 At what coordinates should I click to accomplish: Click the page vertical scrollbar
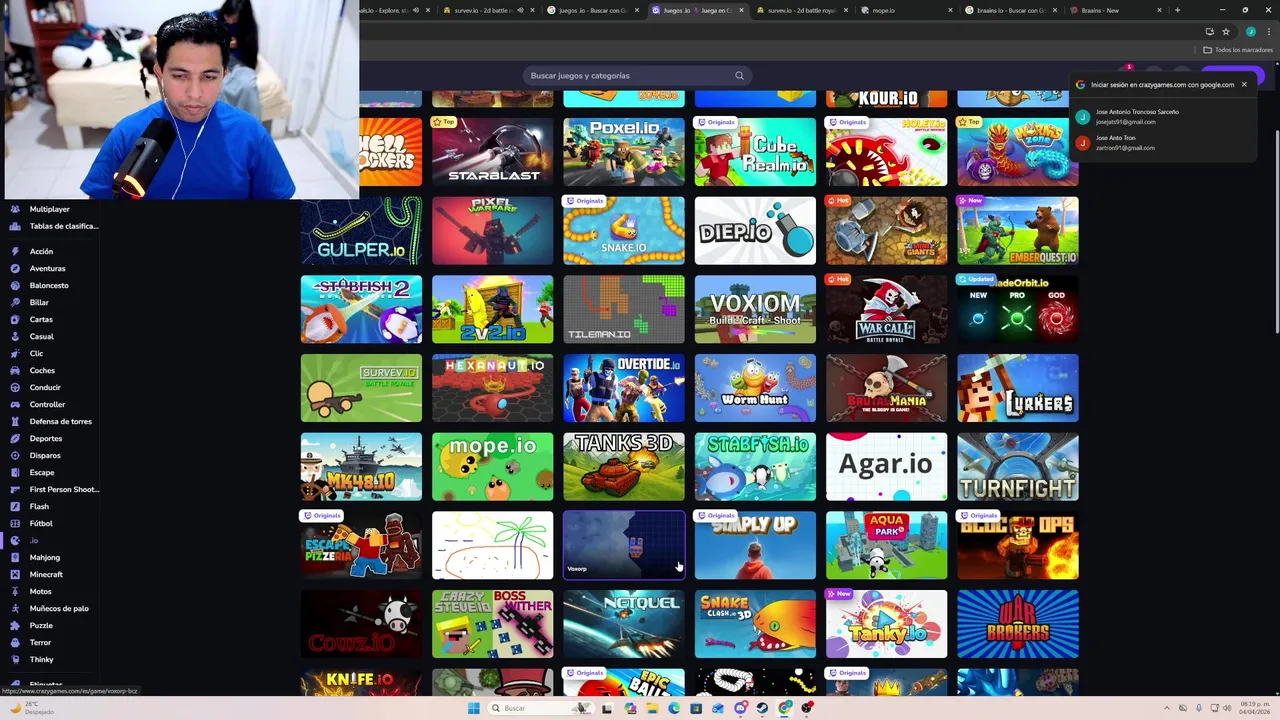1276,232
